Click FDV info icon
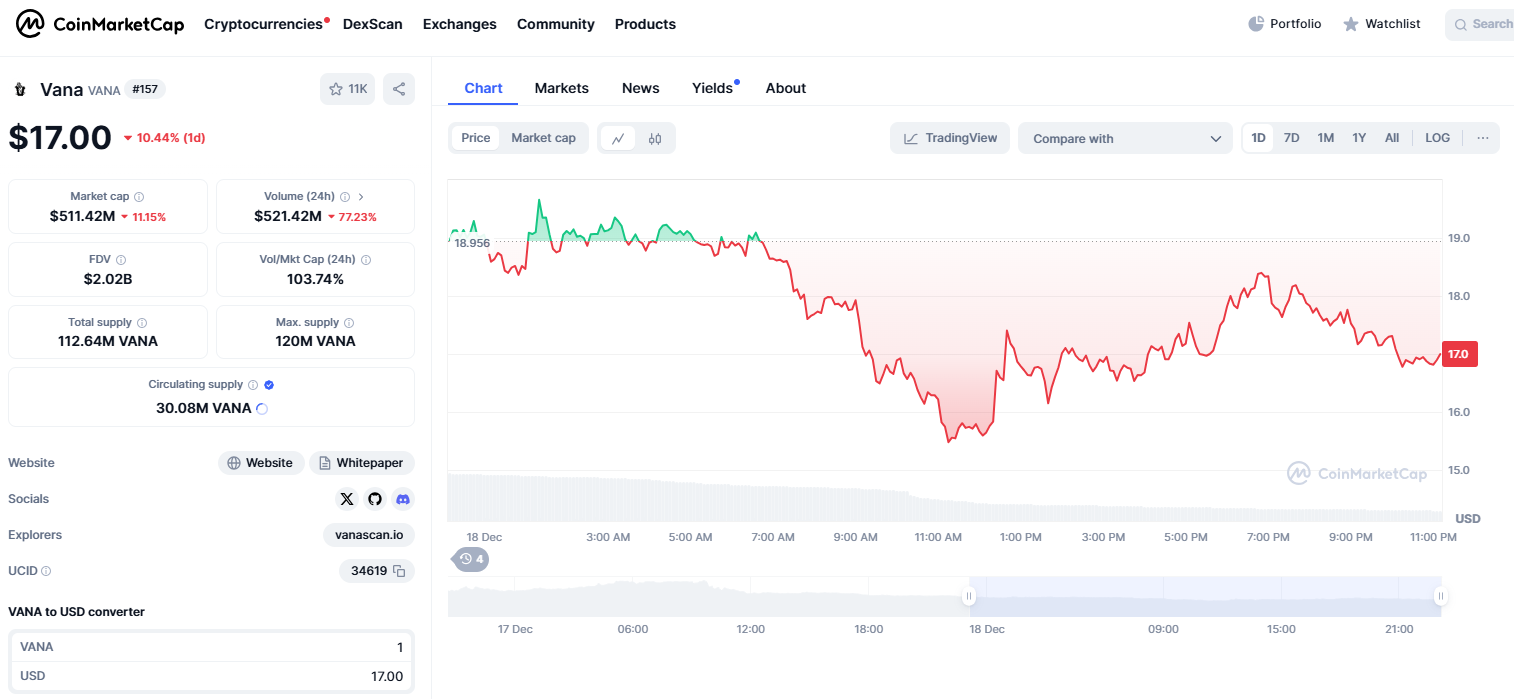 (x=121, y=260)
